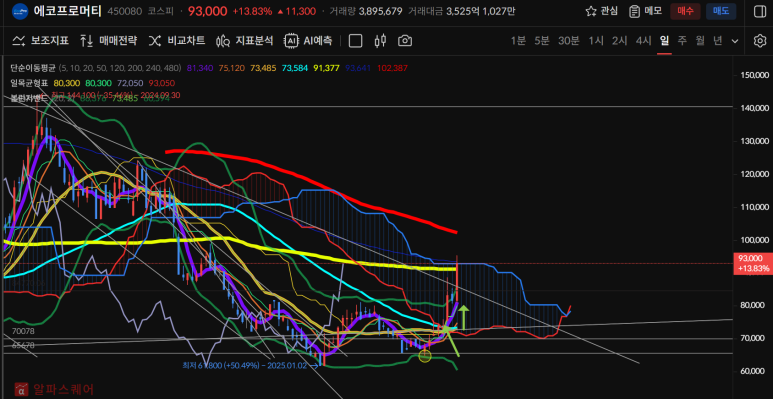This screenshot has width=773, height=399.
Task: Click the 450080 stock code
Action: point(125,11)
